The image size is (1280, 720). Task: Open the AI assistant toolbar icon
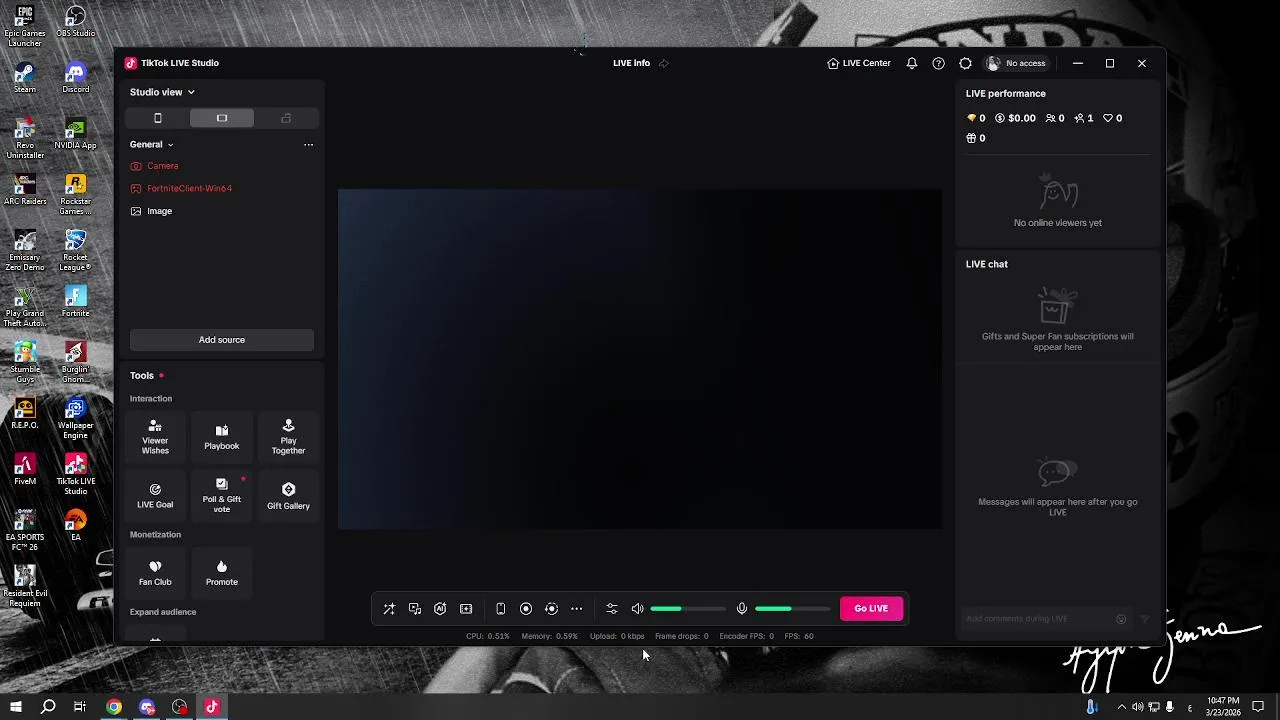[x=440, y=609]
